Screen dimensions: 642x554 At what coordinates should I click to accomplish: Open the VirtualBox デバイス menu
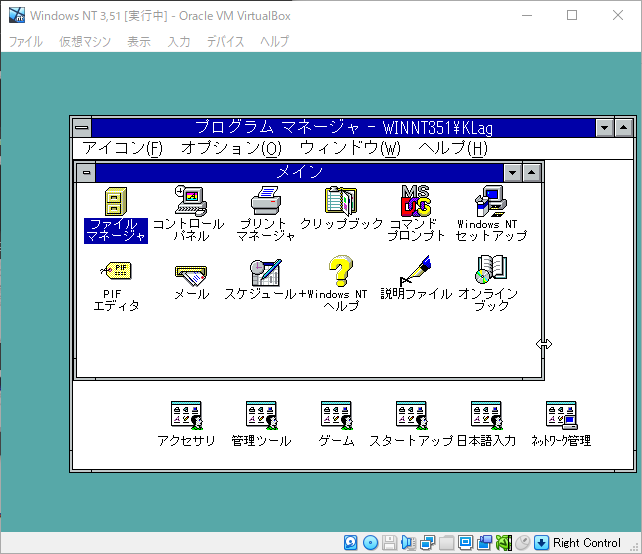click(x=225, y=41)
